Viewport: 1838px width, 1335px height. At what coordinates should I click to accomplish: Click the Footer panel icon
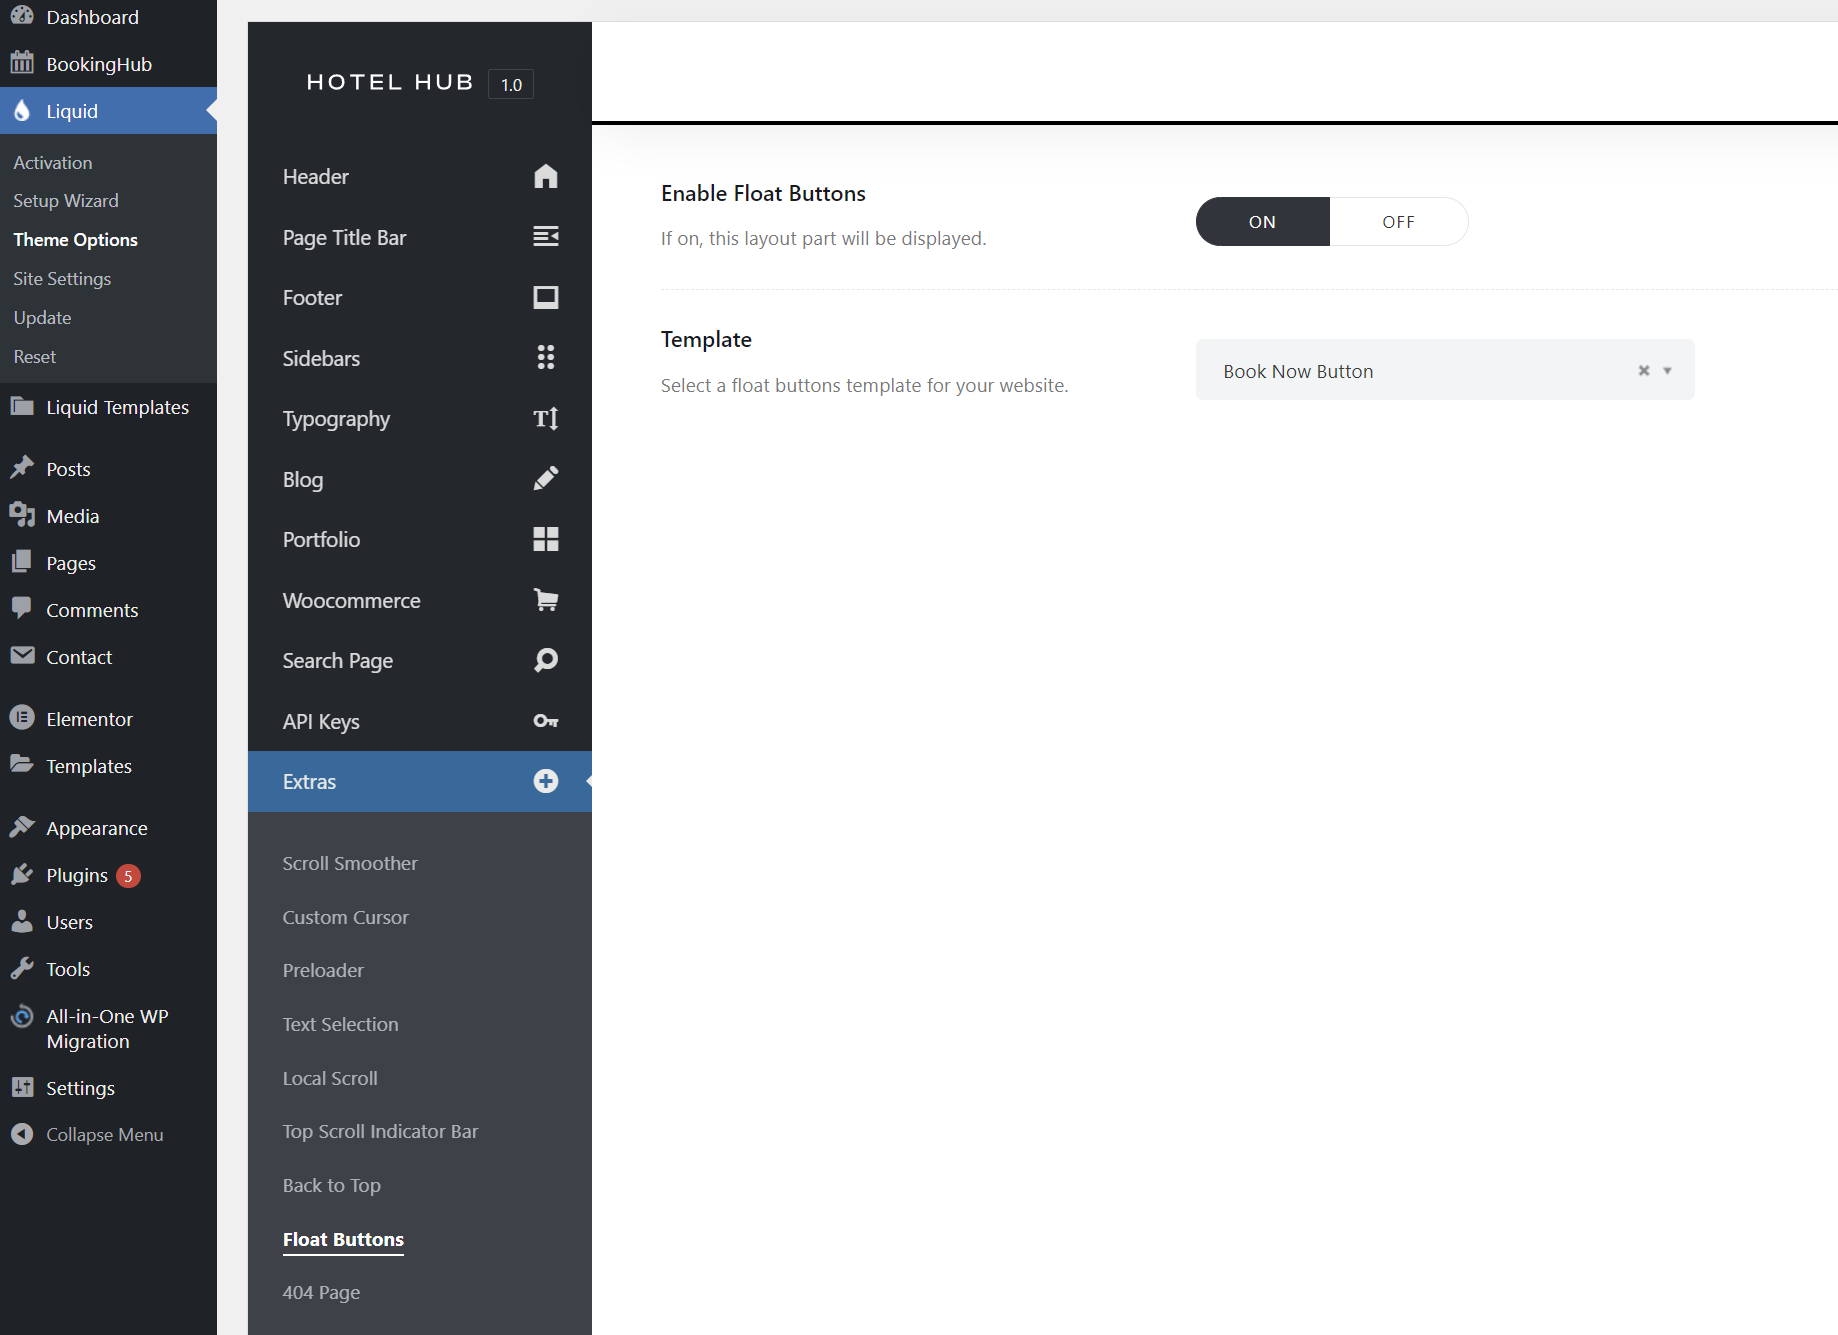click(x=545, y=298)
